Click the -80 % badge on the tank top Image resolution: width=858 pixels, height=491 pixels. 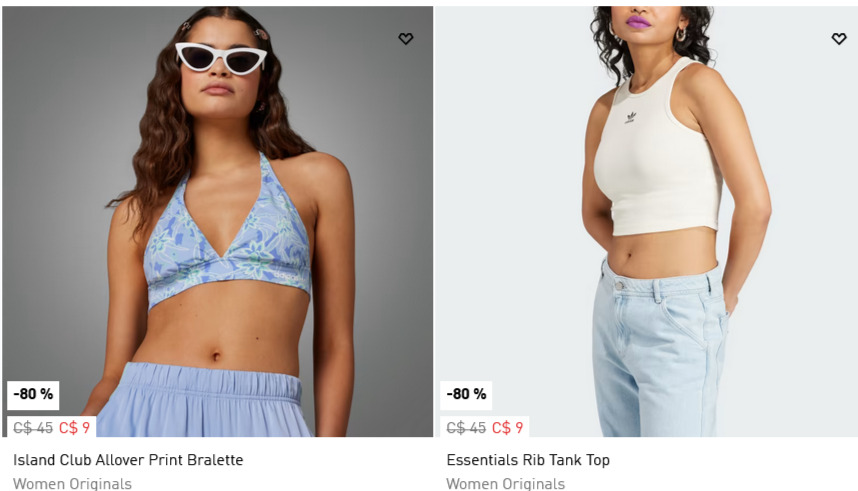pyautogui.click(x=466, y=395)
